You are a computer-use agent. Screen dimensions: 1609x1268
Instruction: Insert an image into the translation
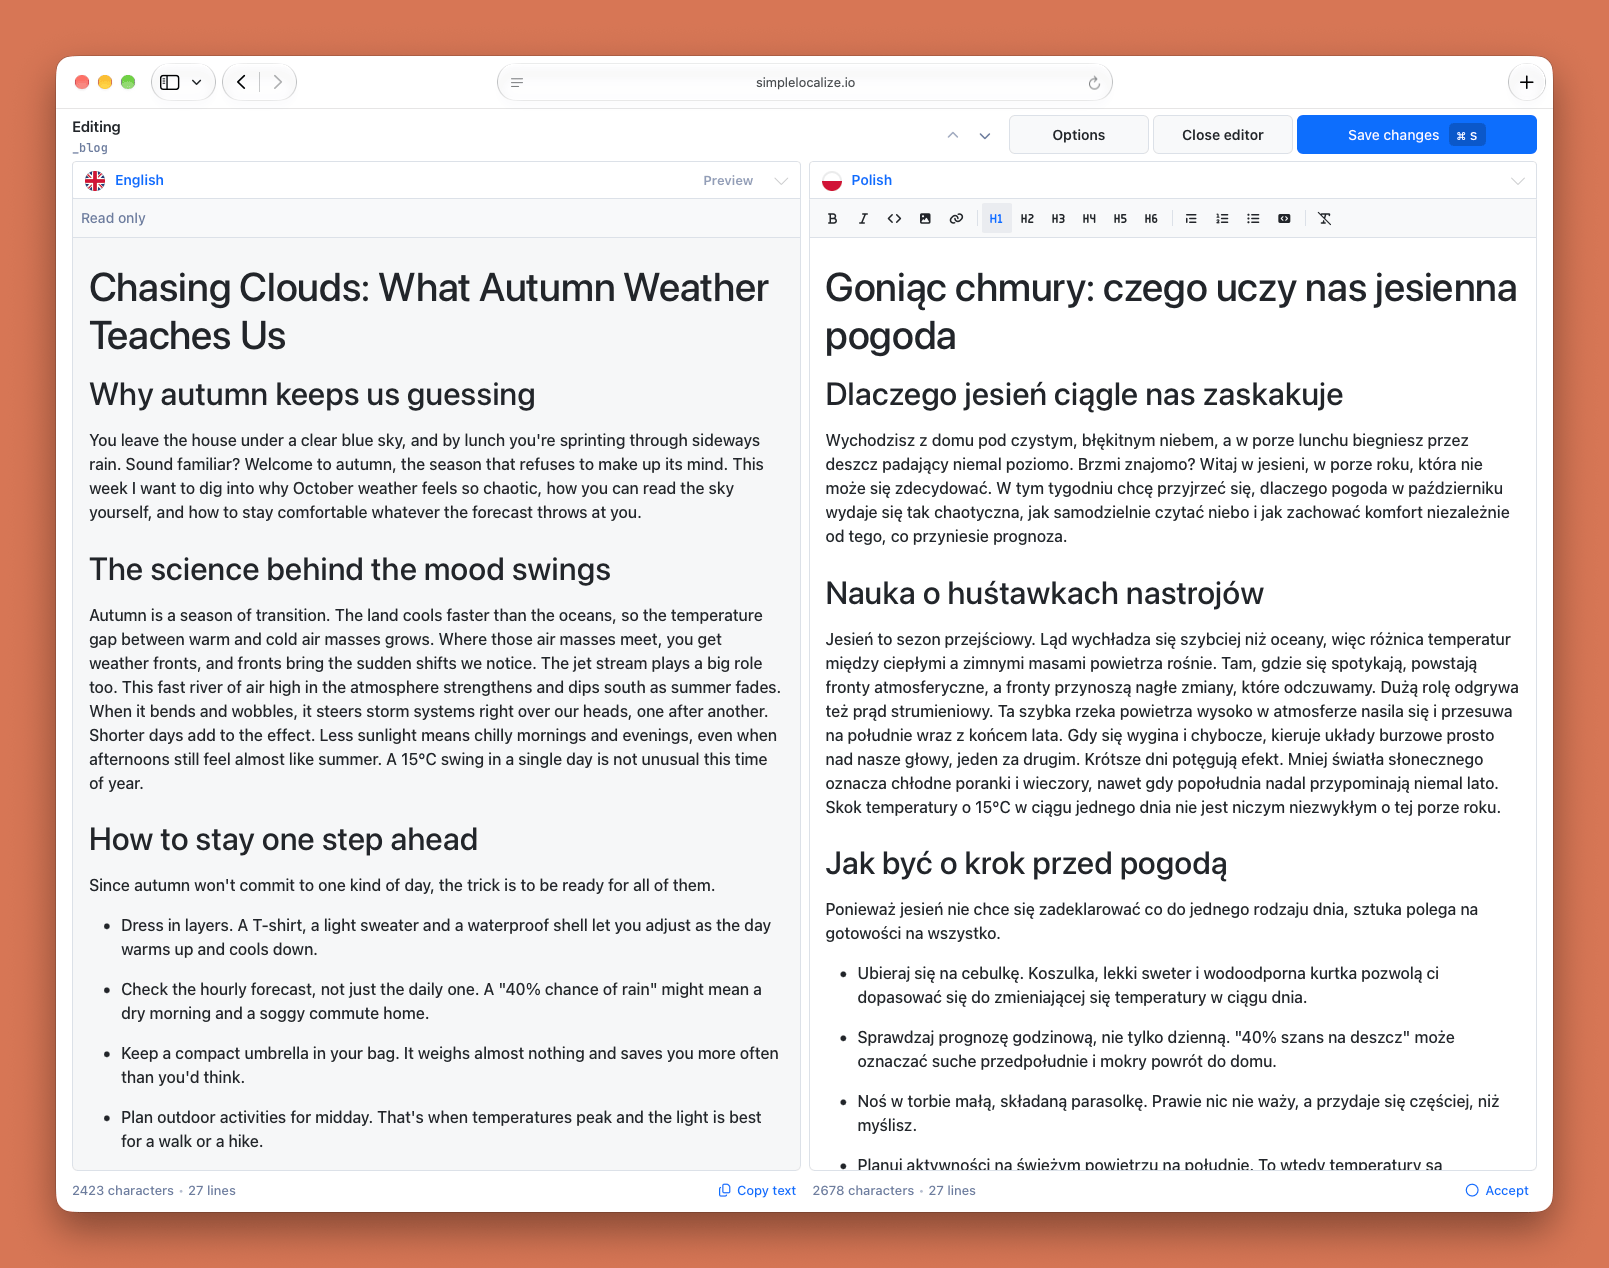pos(925,218)
